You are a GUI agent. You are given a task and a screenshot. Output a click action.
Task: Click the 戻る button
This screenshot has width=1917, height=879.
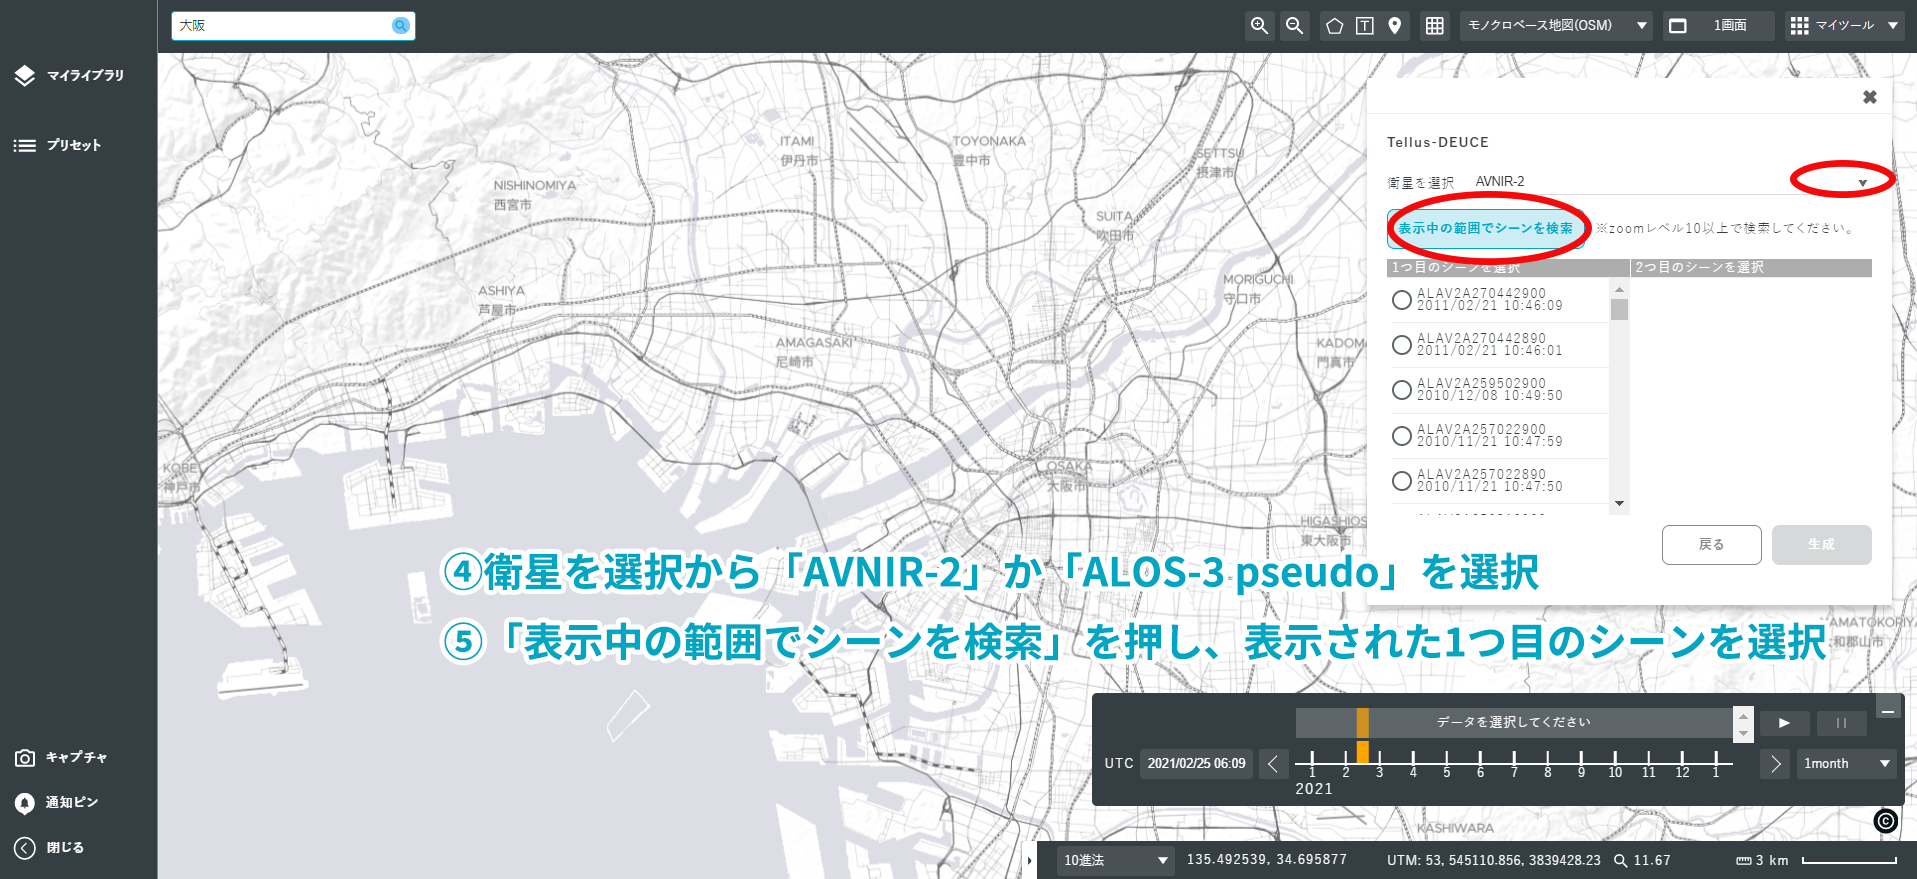tap(1711, 545)
